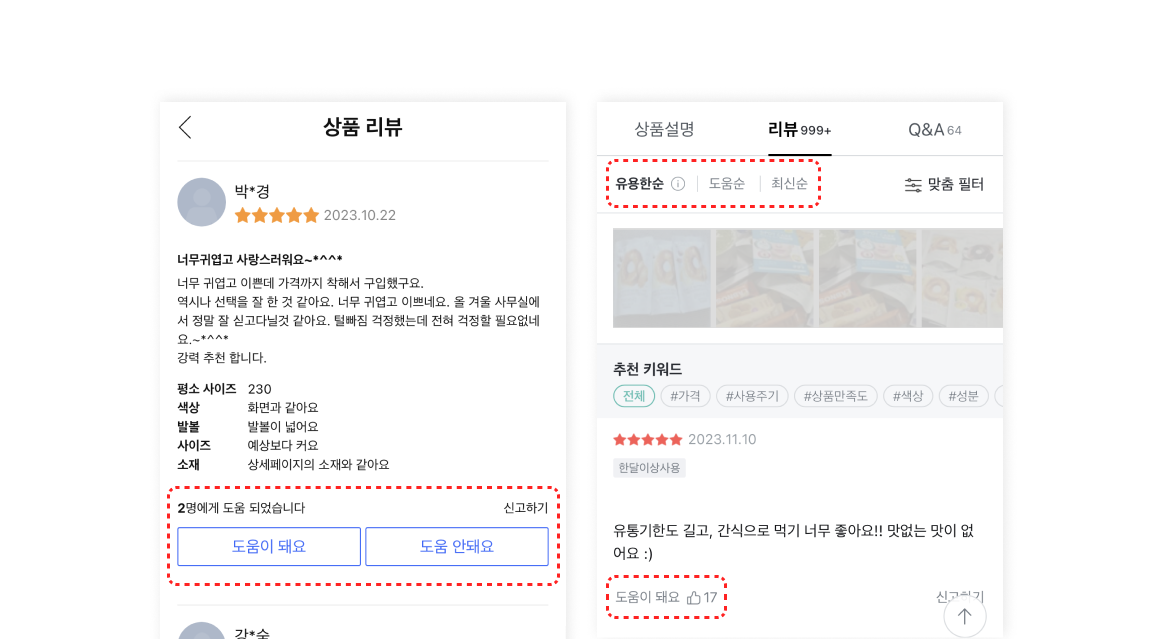Select the #상품만족도 keyword chip

(x=836, y=396)
